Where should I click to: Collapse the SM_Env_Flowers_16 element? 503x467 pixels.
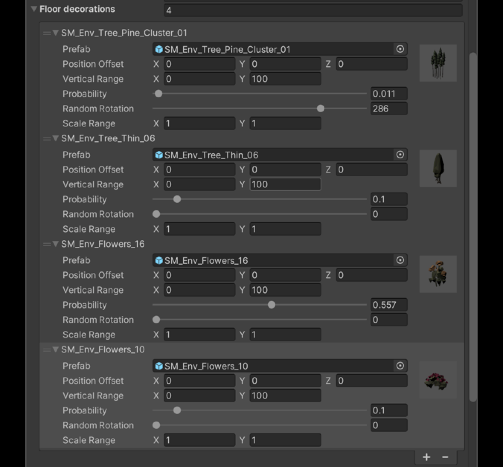[x=56, y=244]
